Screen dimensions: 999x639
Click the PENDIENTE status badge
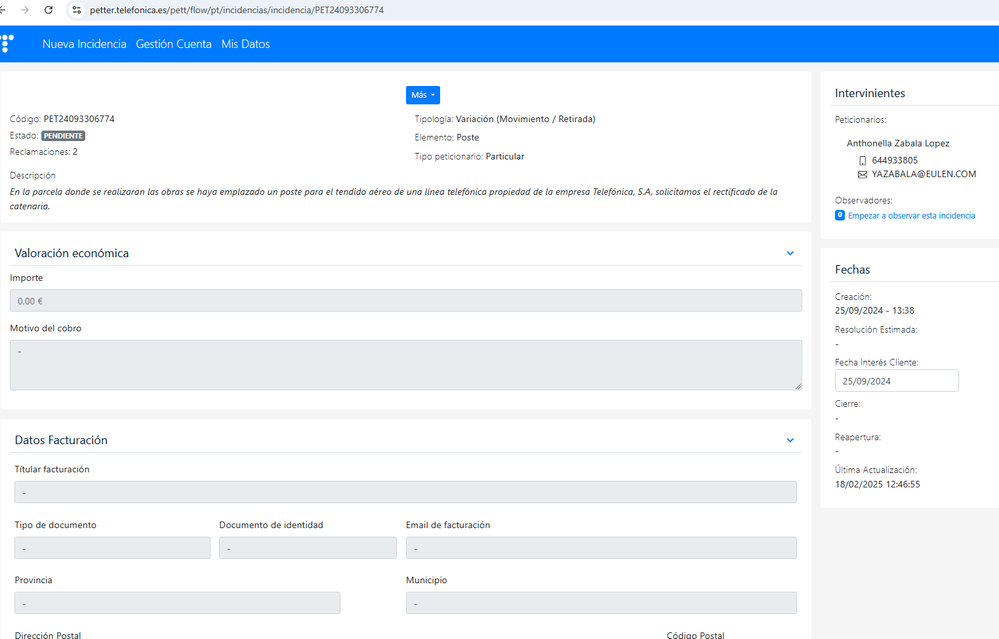[x=63, y=135]
